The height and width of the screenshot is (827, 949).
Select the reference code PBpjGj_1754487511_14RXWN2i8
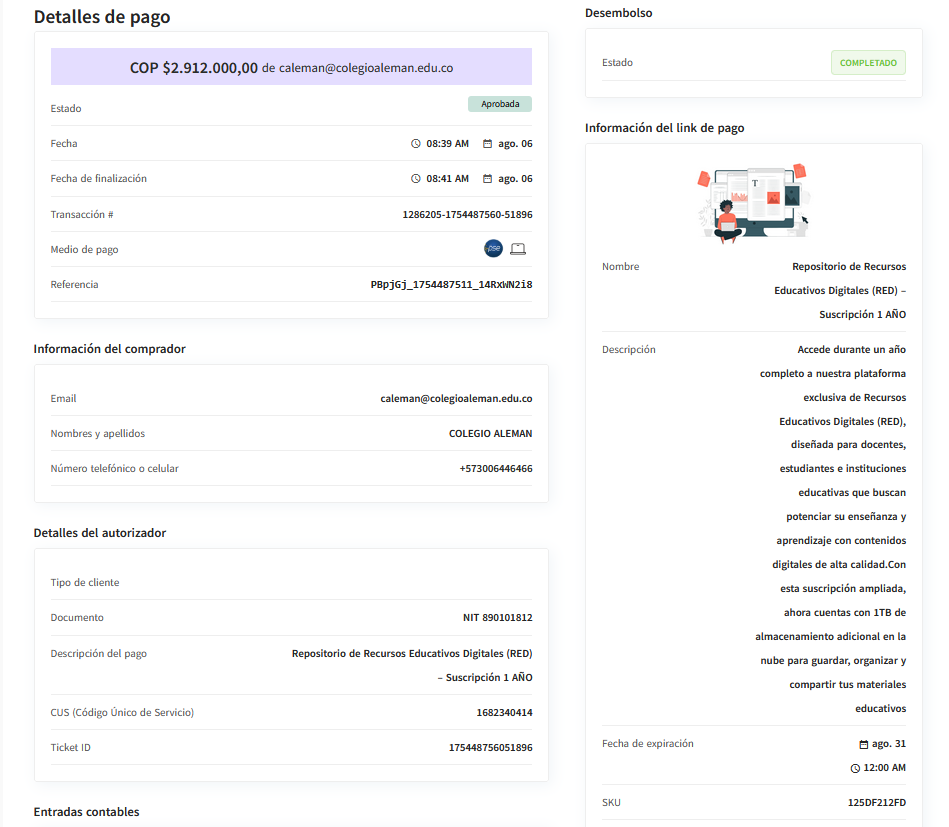tap(451, 285)
